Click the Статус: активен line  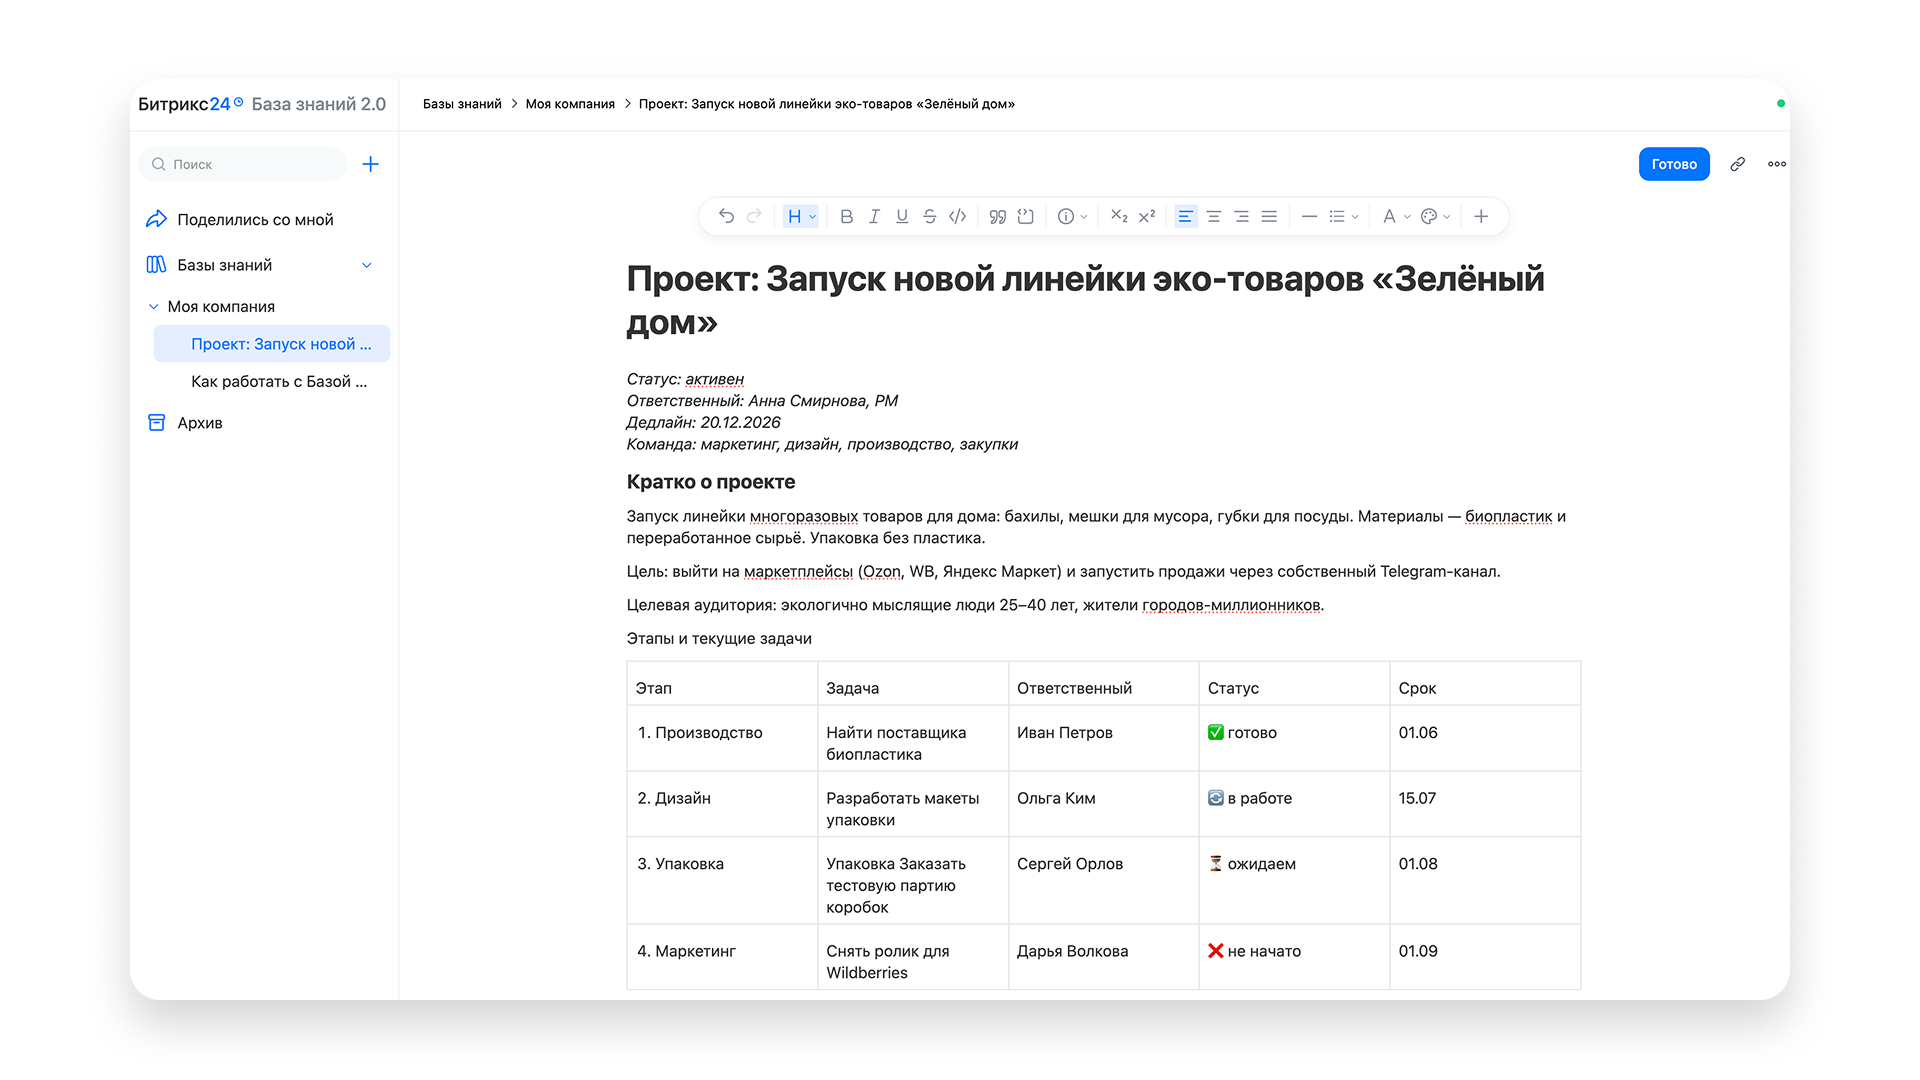tap(685, 379)
